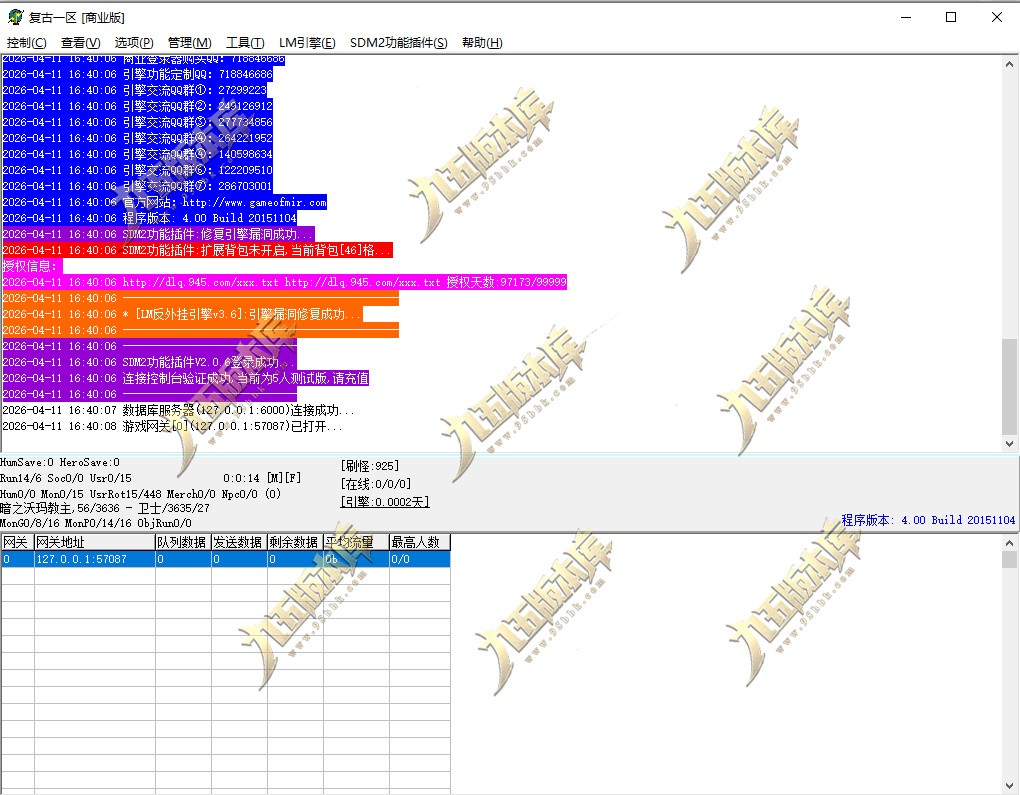Screen dimensions: 1020x795
Task: Maximize the 复古一区 window
Action: tap(951, 18)
